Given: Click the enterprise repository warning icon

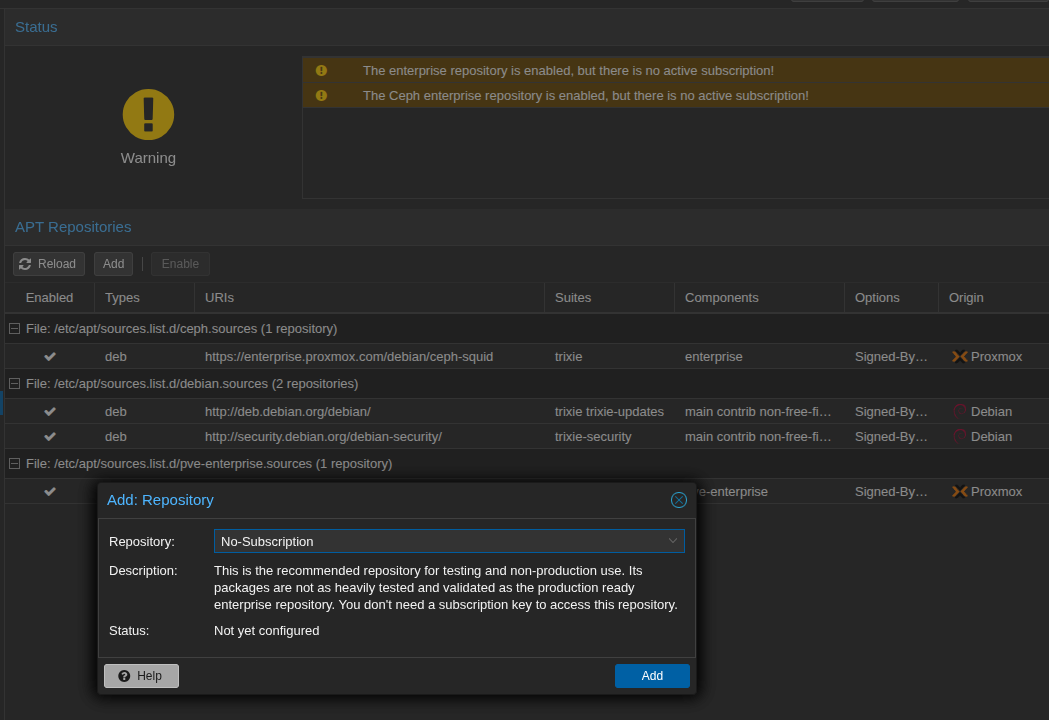Looking at the screenshot, I should pos(321,71).
